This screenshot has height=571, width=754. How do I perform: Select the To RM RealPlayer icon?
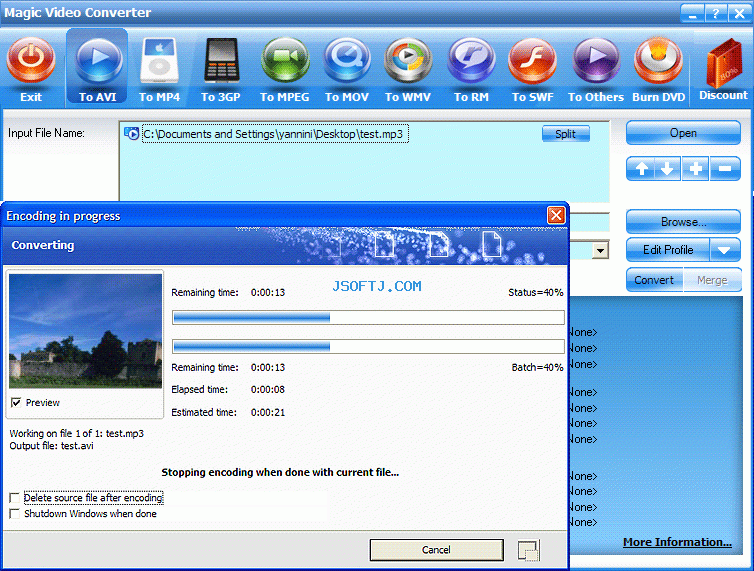471,61
